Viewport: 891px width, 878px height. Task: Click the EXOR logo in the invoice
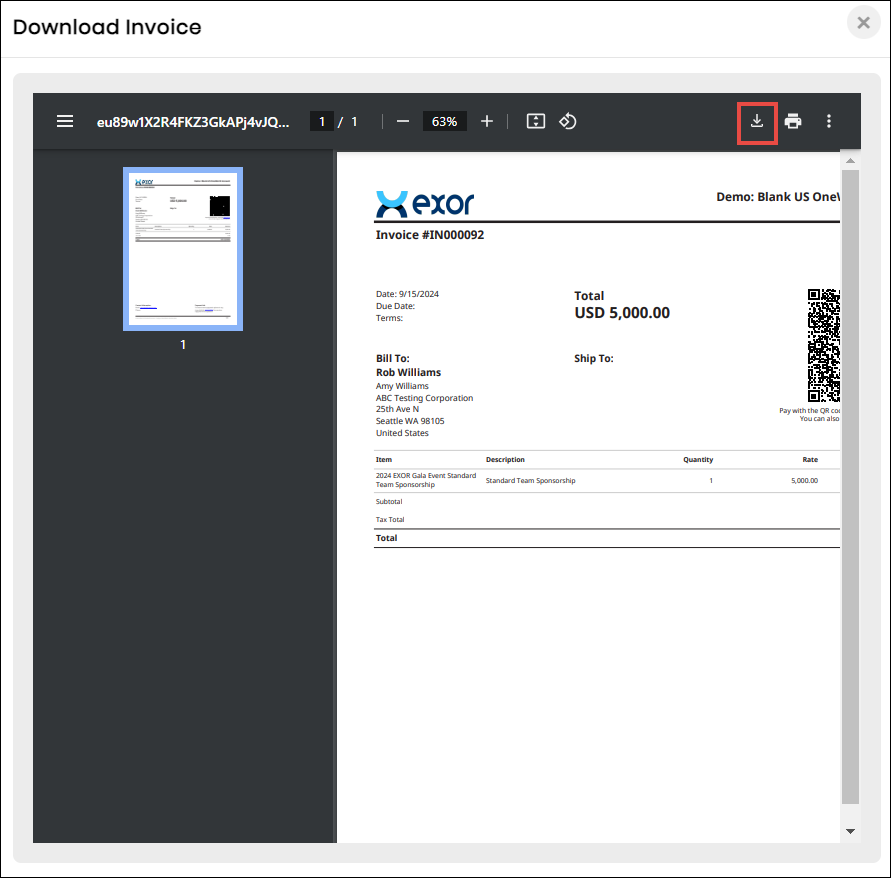424,204
